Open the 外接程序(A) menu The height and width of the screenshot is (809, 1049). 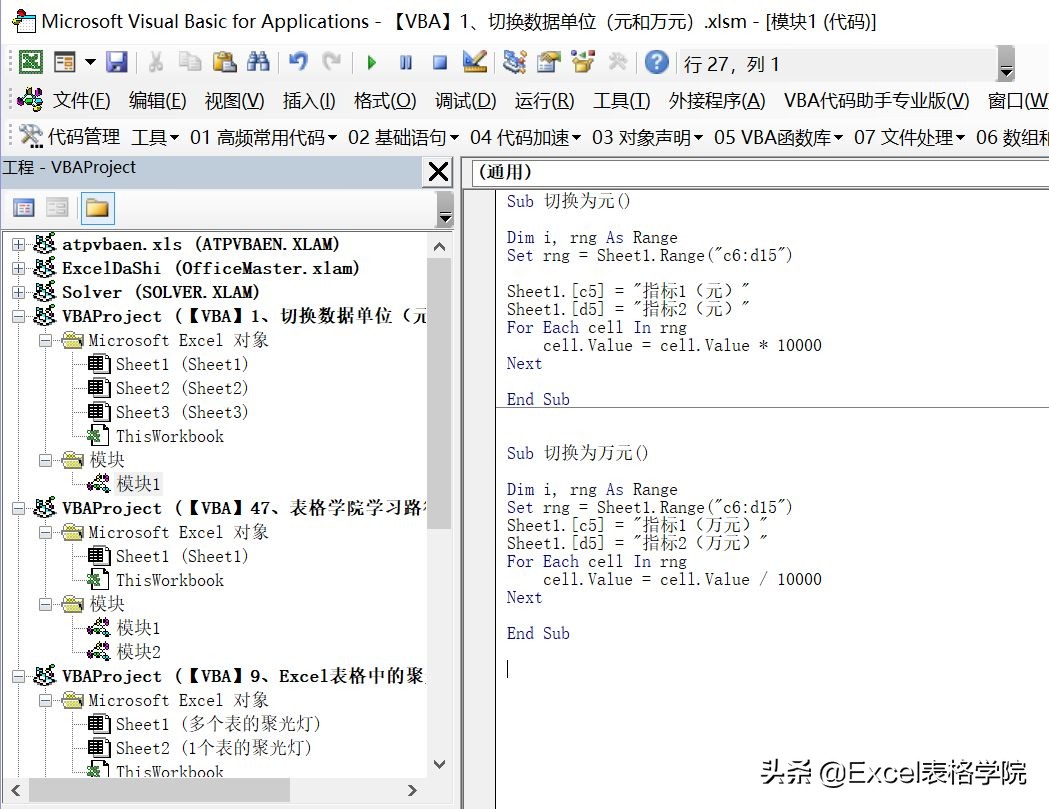coord(717,100)
